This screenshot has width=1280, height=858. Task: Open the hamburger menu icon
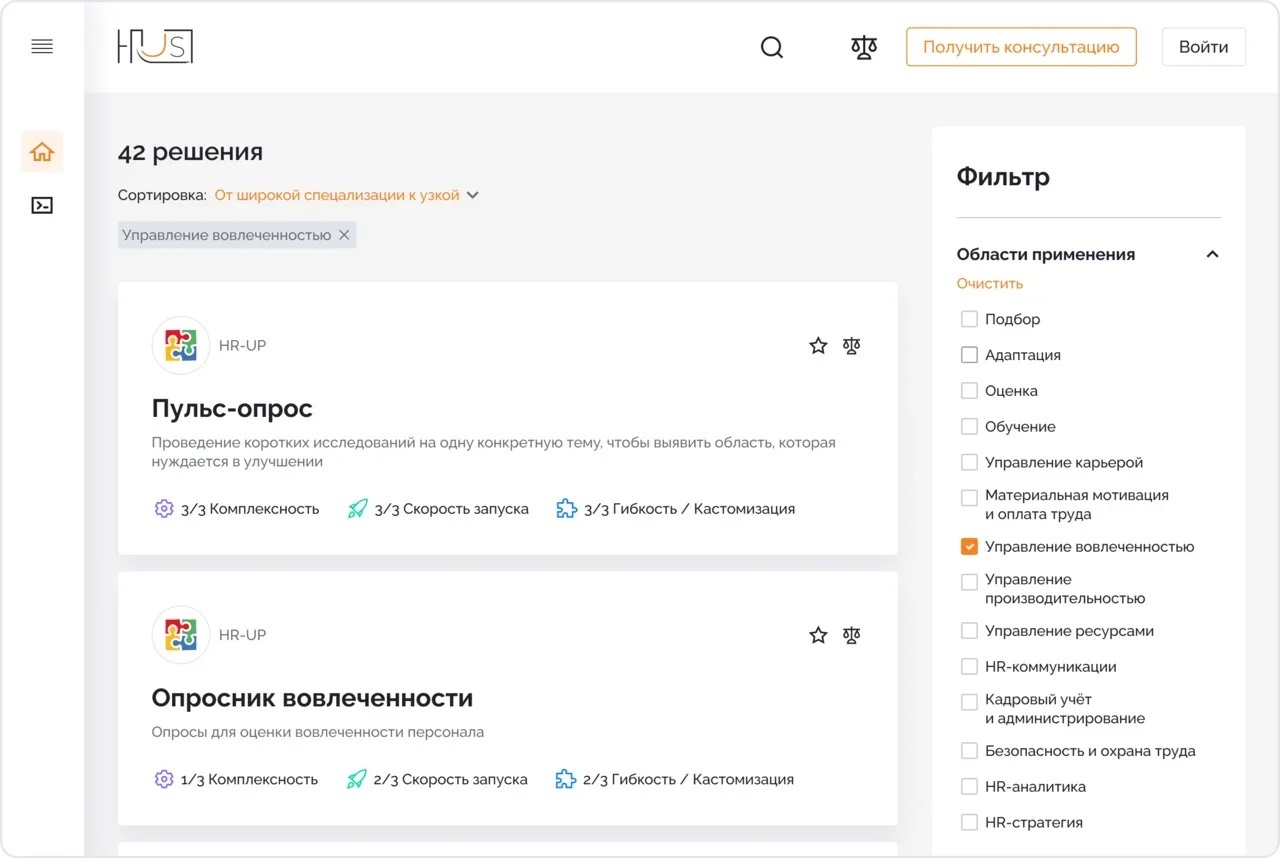click(x=42, y=47)
